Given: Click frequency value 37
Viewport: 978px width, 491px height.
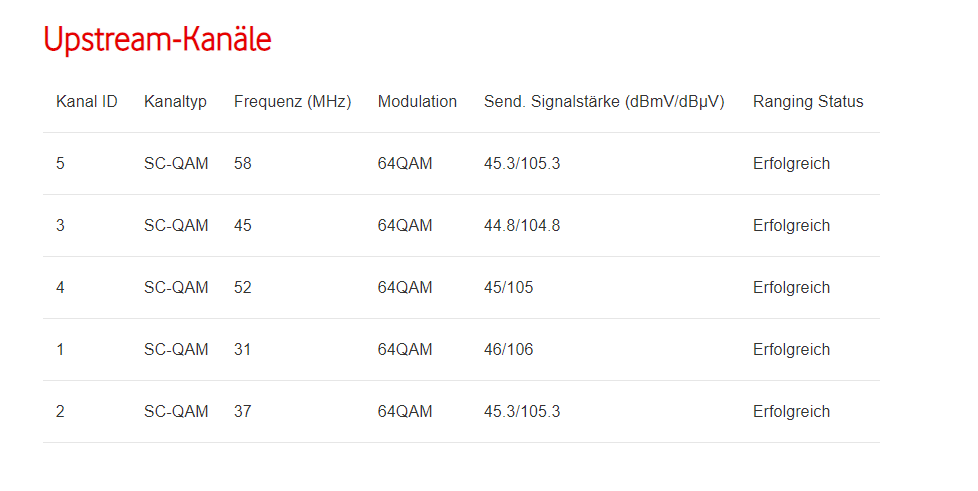Looking at the screenshot, I should 243,412.
